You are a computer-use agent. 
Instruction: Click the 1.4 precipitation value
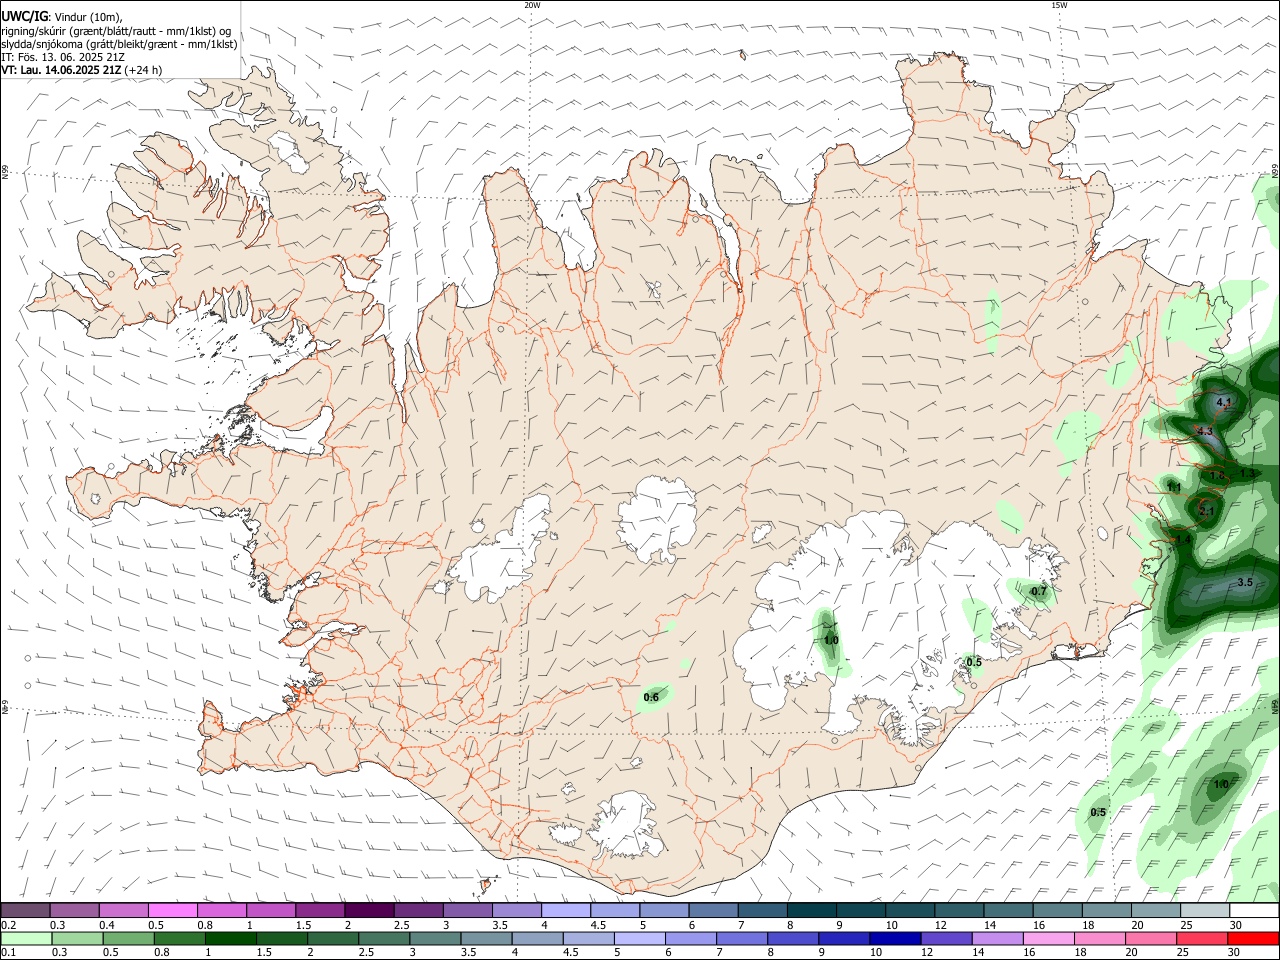coord(1183,540)
